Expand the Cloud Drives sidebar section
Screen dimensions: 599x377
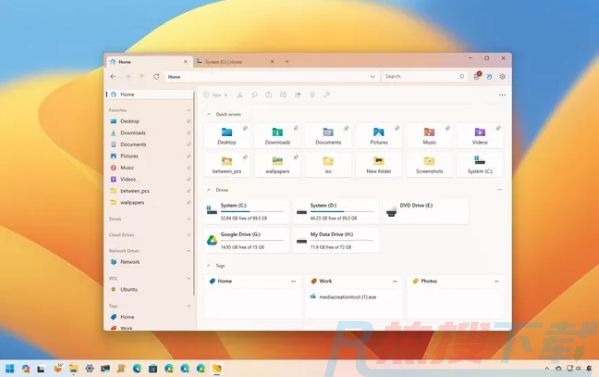click(x=188, y=235)
